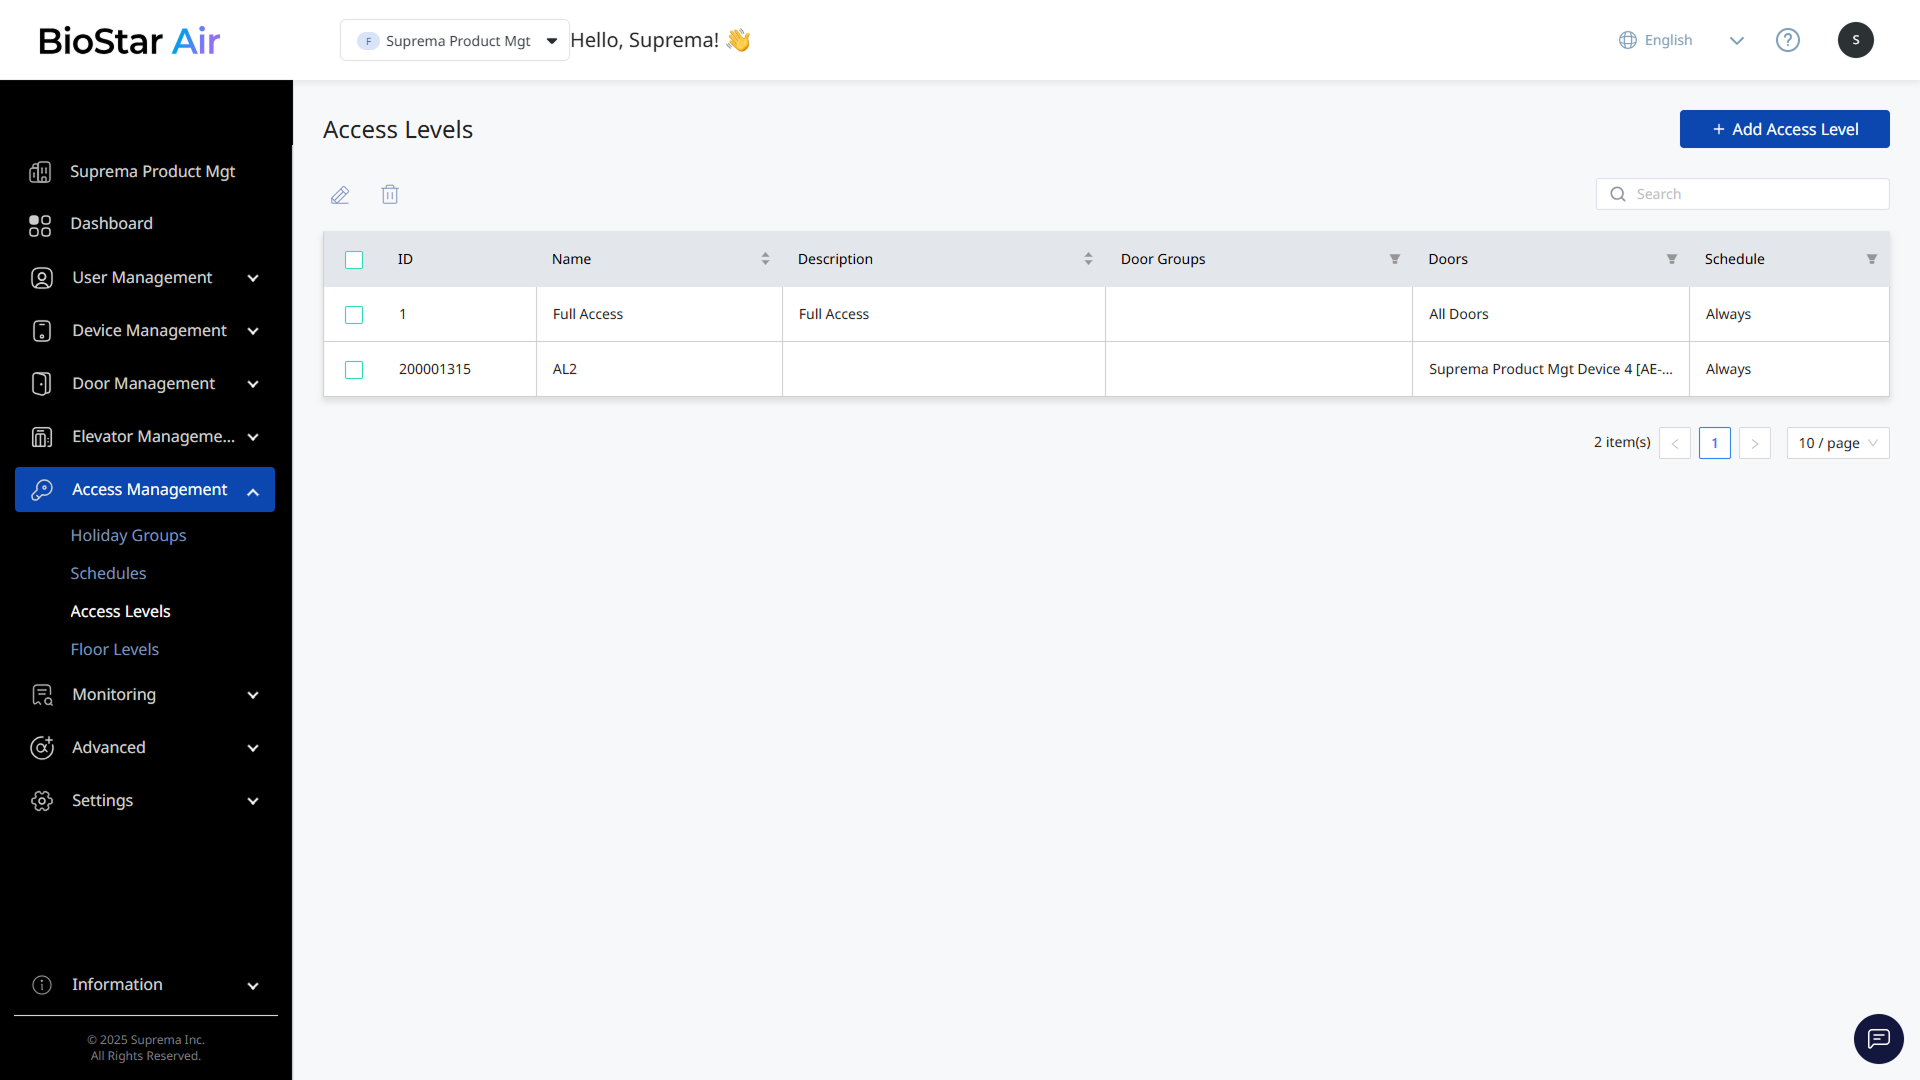Go to Floor Levels submenu item
The width and height of the screenshot is (1920, 1080).
114,649
